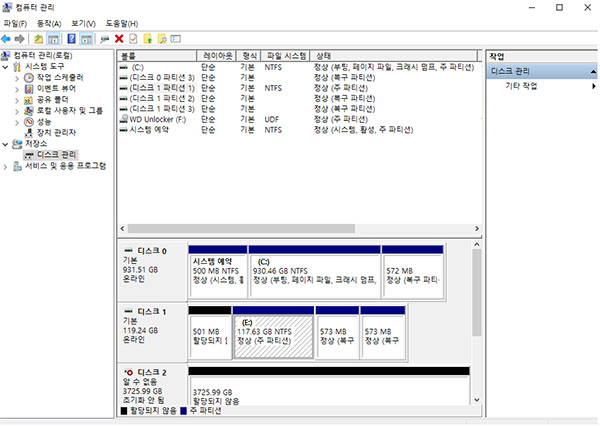
Task: Select the (C:) volume row
Action: 298,67
